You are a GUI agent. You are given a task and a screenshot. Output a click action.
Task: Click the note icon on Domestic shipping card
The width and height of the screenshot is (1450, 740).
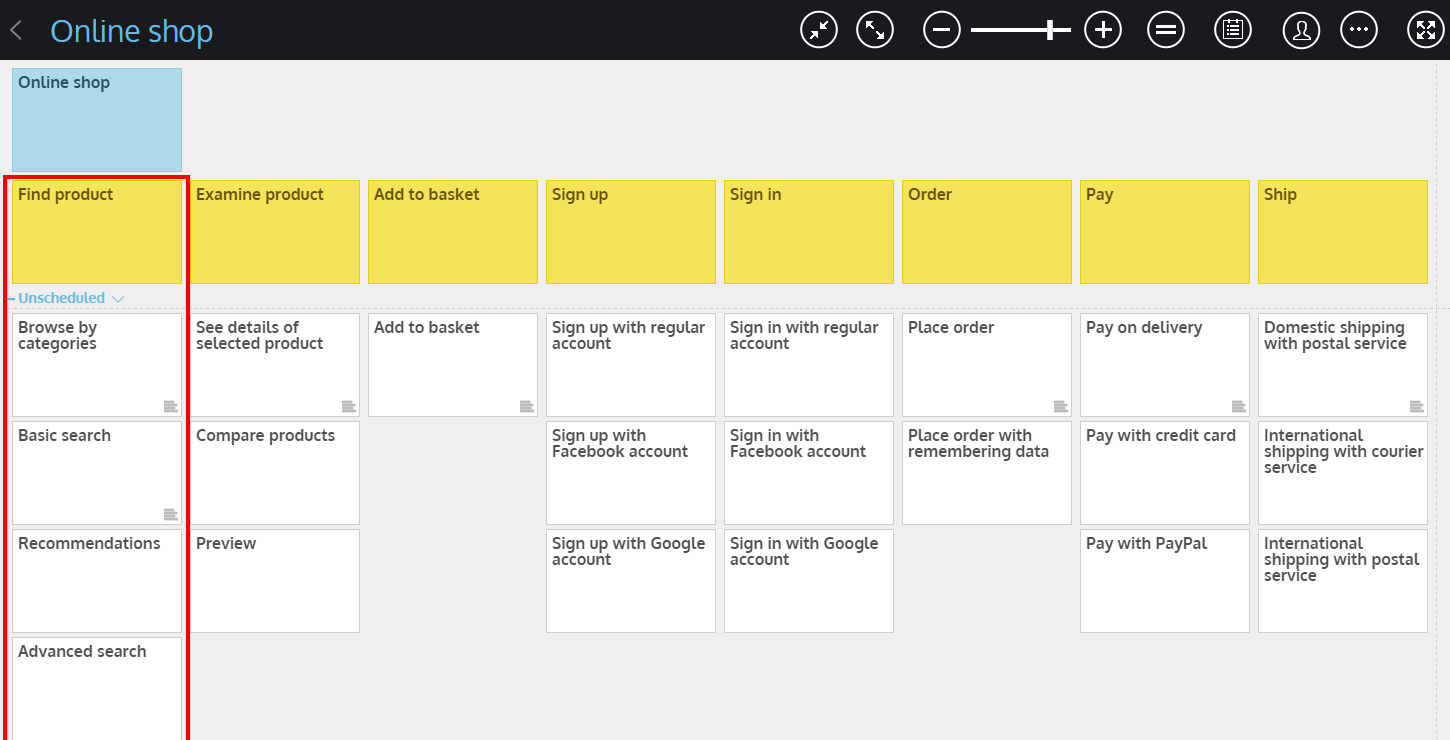click(1416, 406)
